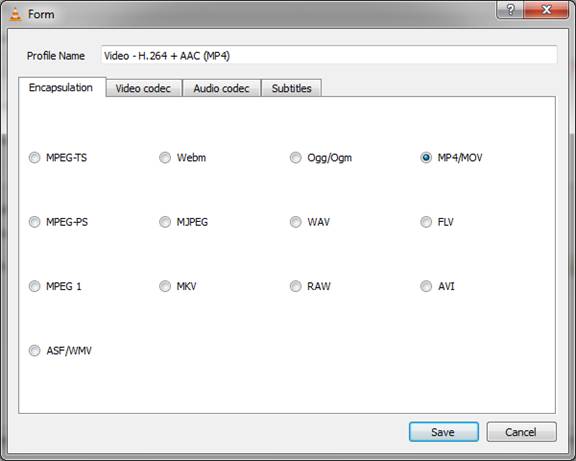
Task: Switch to the Video codec tab
Action: click(144, 88)
